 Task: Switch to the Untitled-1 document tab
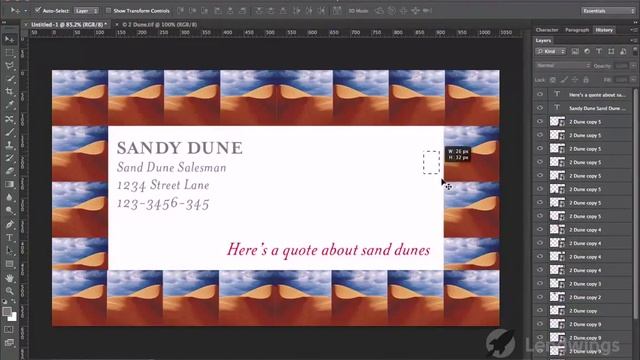click(x=69, y=24)
